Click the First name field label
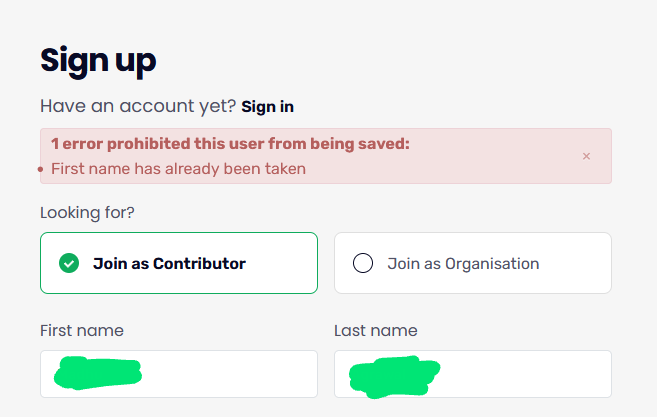 (x=82, y=330)
